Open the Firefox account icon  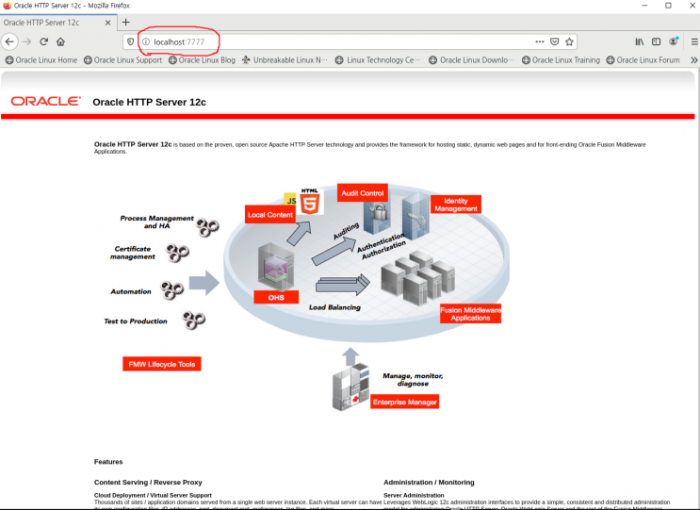[673, 42]
